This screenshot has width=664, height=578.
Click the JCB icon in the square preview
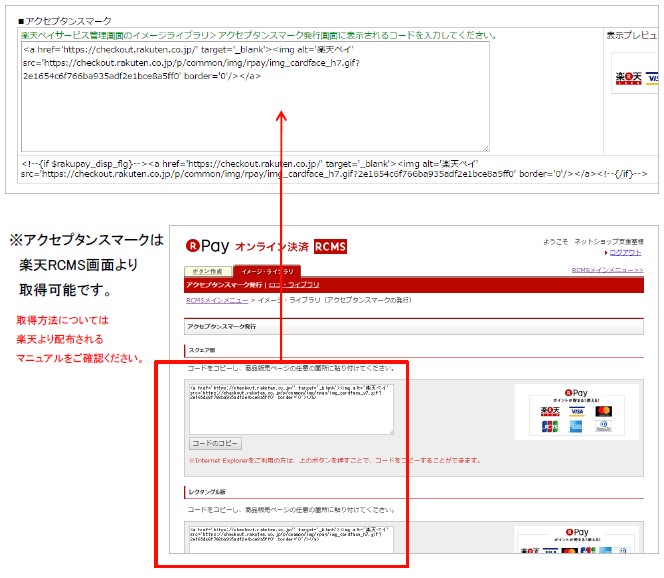tap(550, 426)
